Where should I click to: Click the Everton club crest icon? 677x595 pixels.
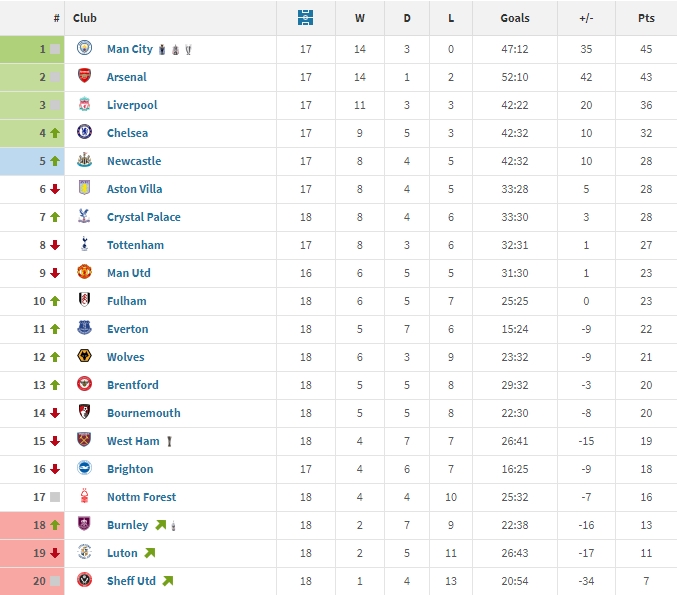point(84,329)
